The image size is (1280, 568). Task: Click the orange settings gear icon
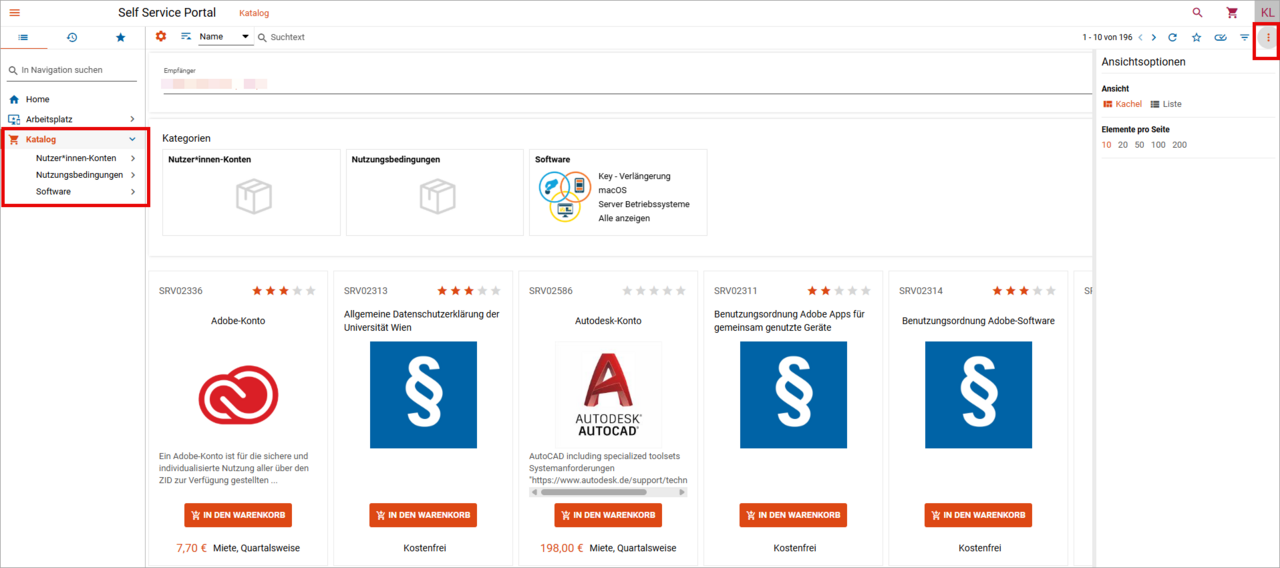(x=161, y=37)
